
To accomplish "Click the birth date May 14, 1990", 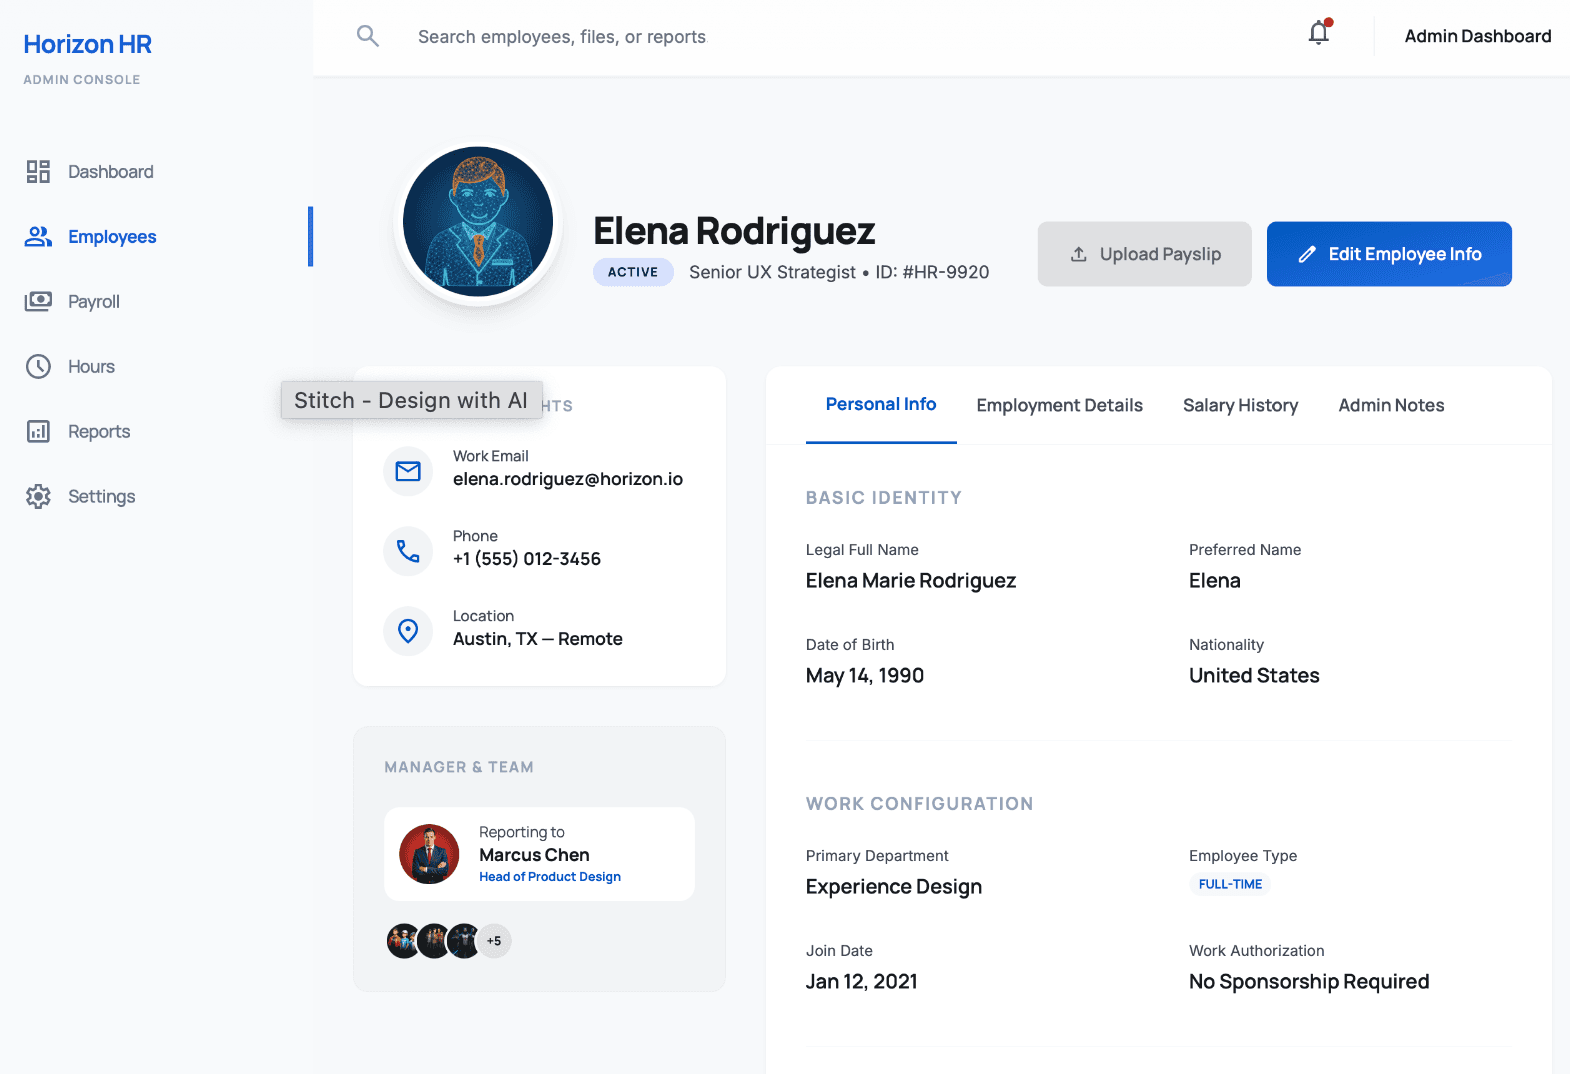I will [x=865, y=676].
